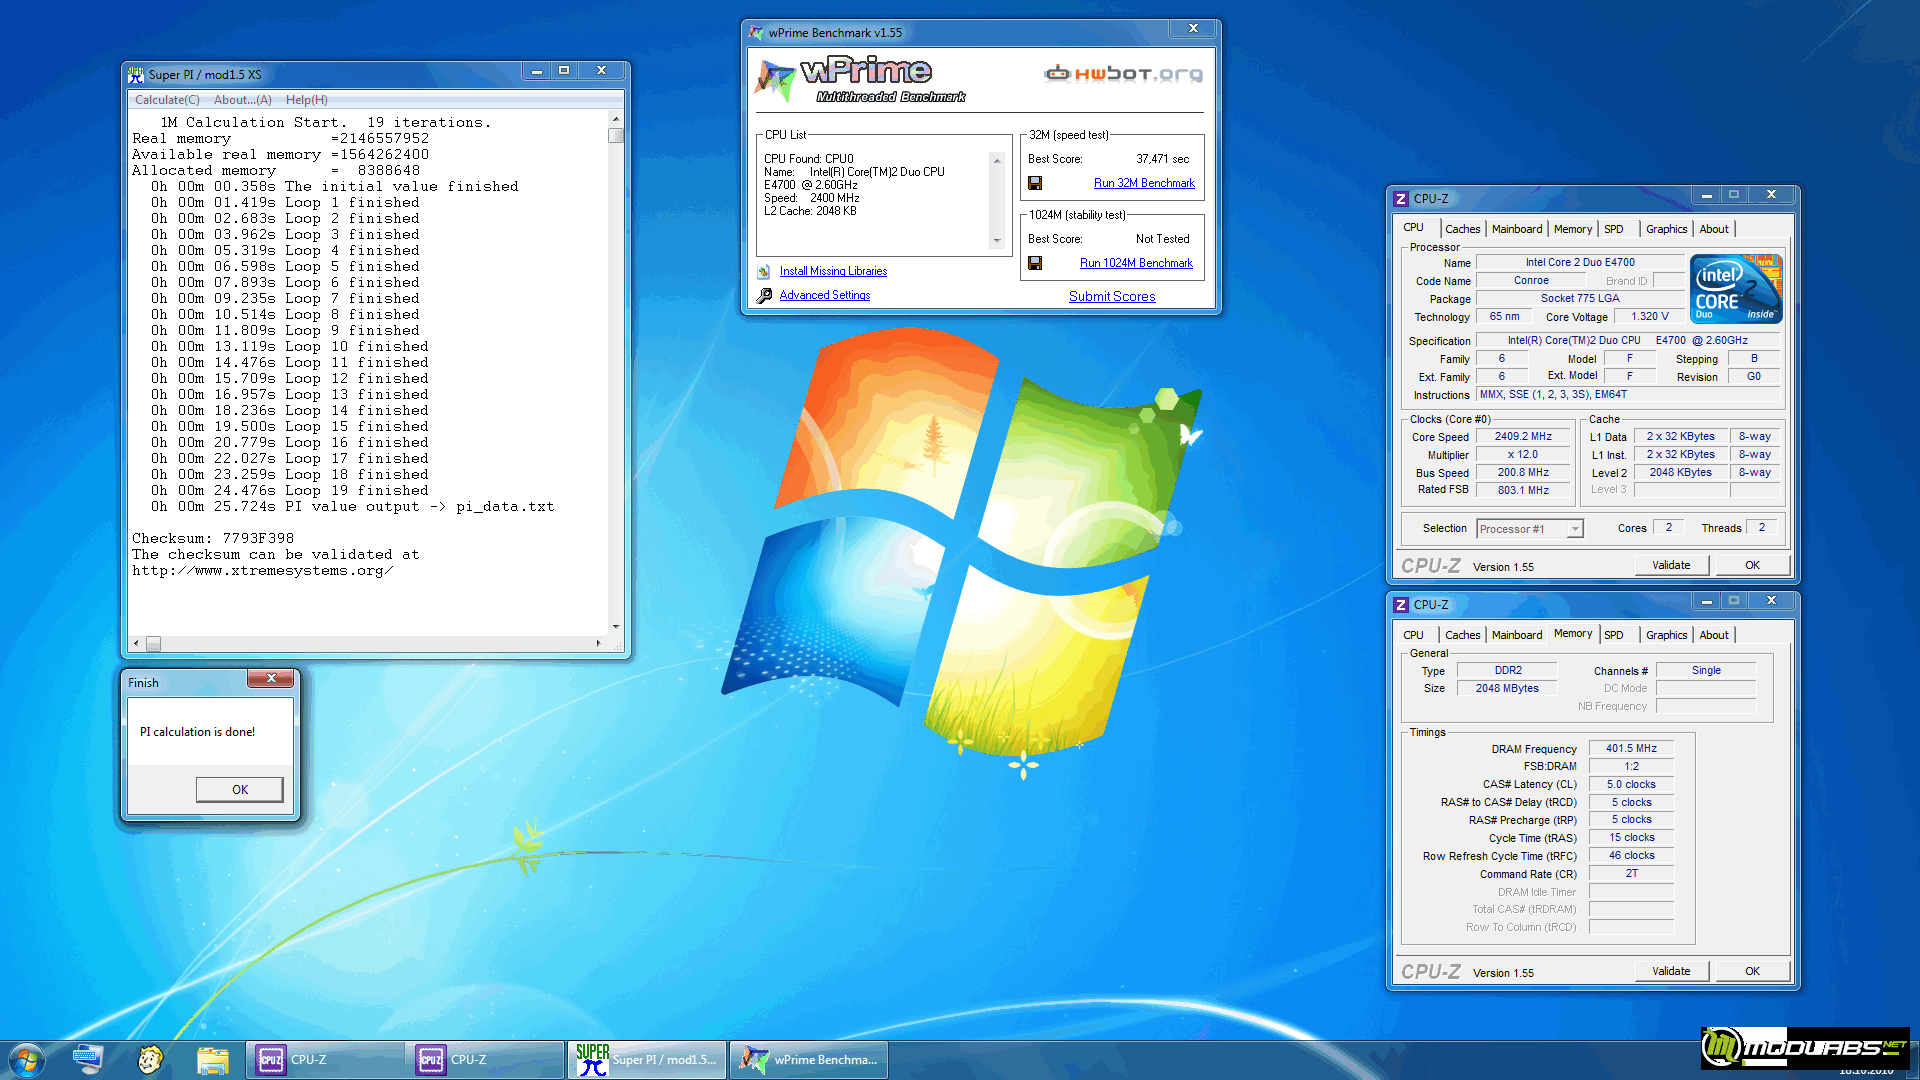This screenshot has width=1920, height=1080.
Task: Click the Intel Core 2 Duo logo
Action: pyautogui.click(x=1736, y=289)
